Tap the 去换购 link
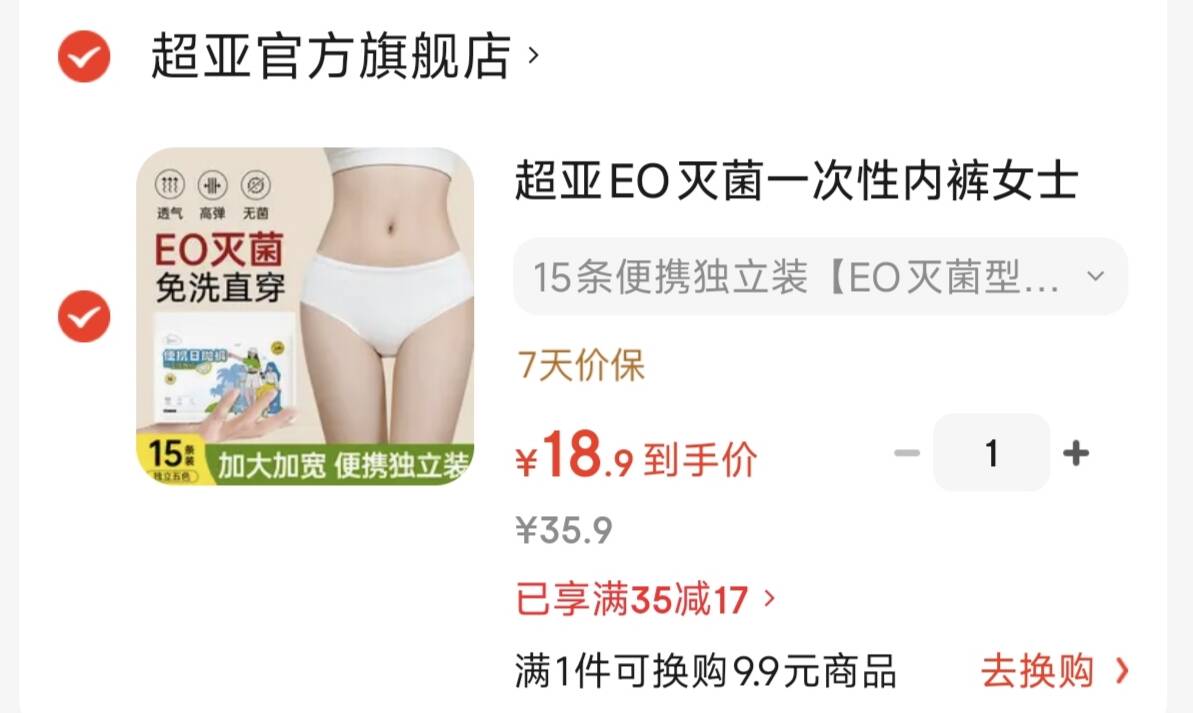The height and width of the screenshot is (713, 1193). 1037,671
